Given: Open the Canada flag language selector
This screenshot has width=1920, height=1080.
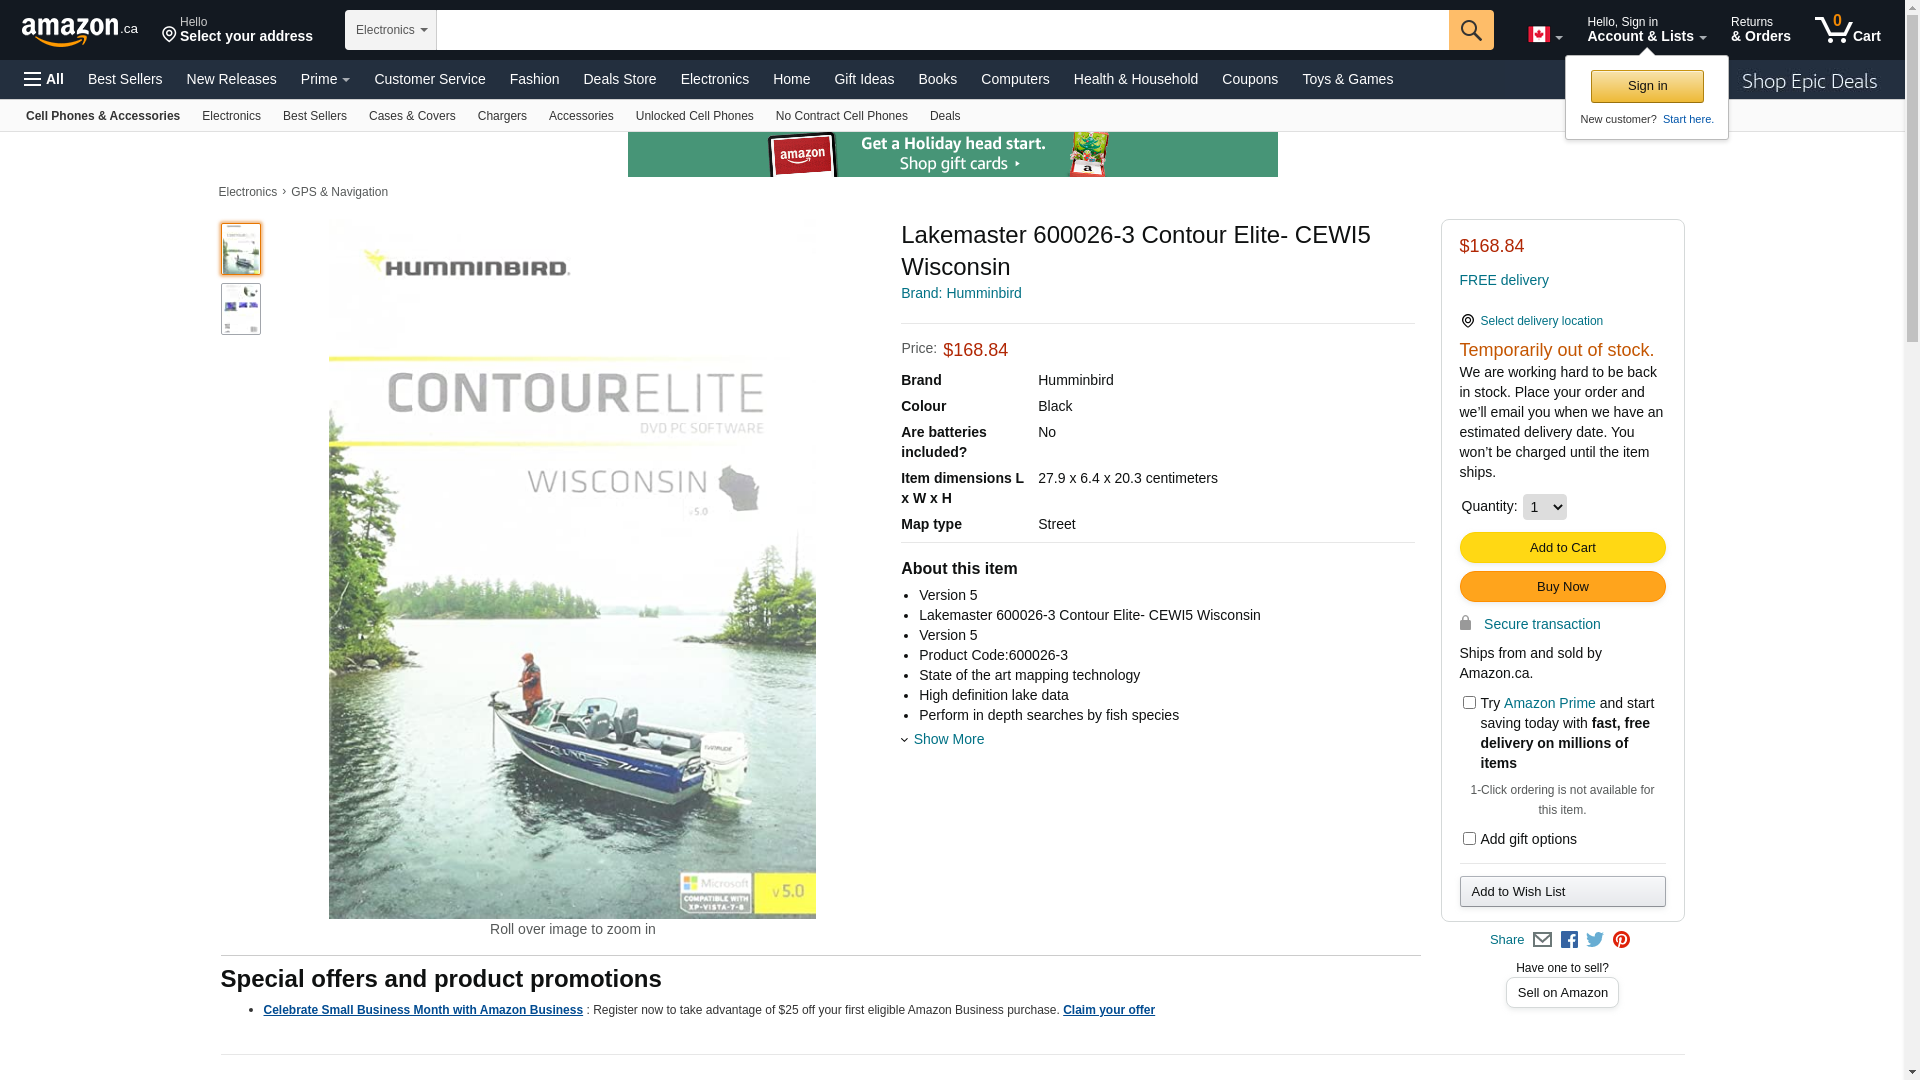Looking at the screenshot, I should tap(1545, 35).
